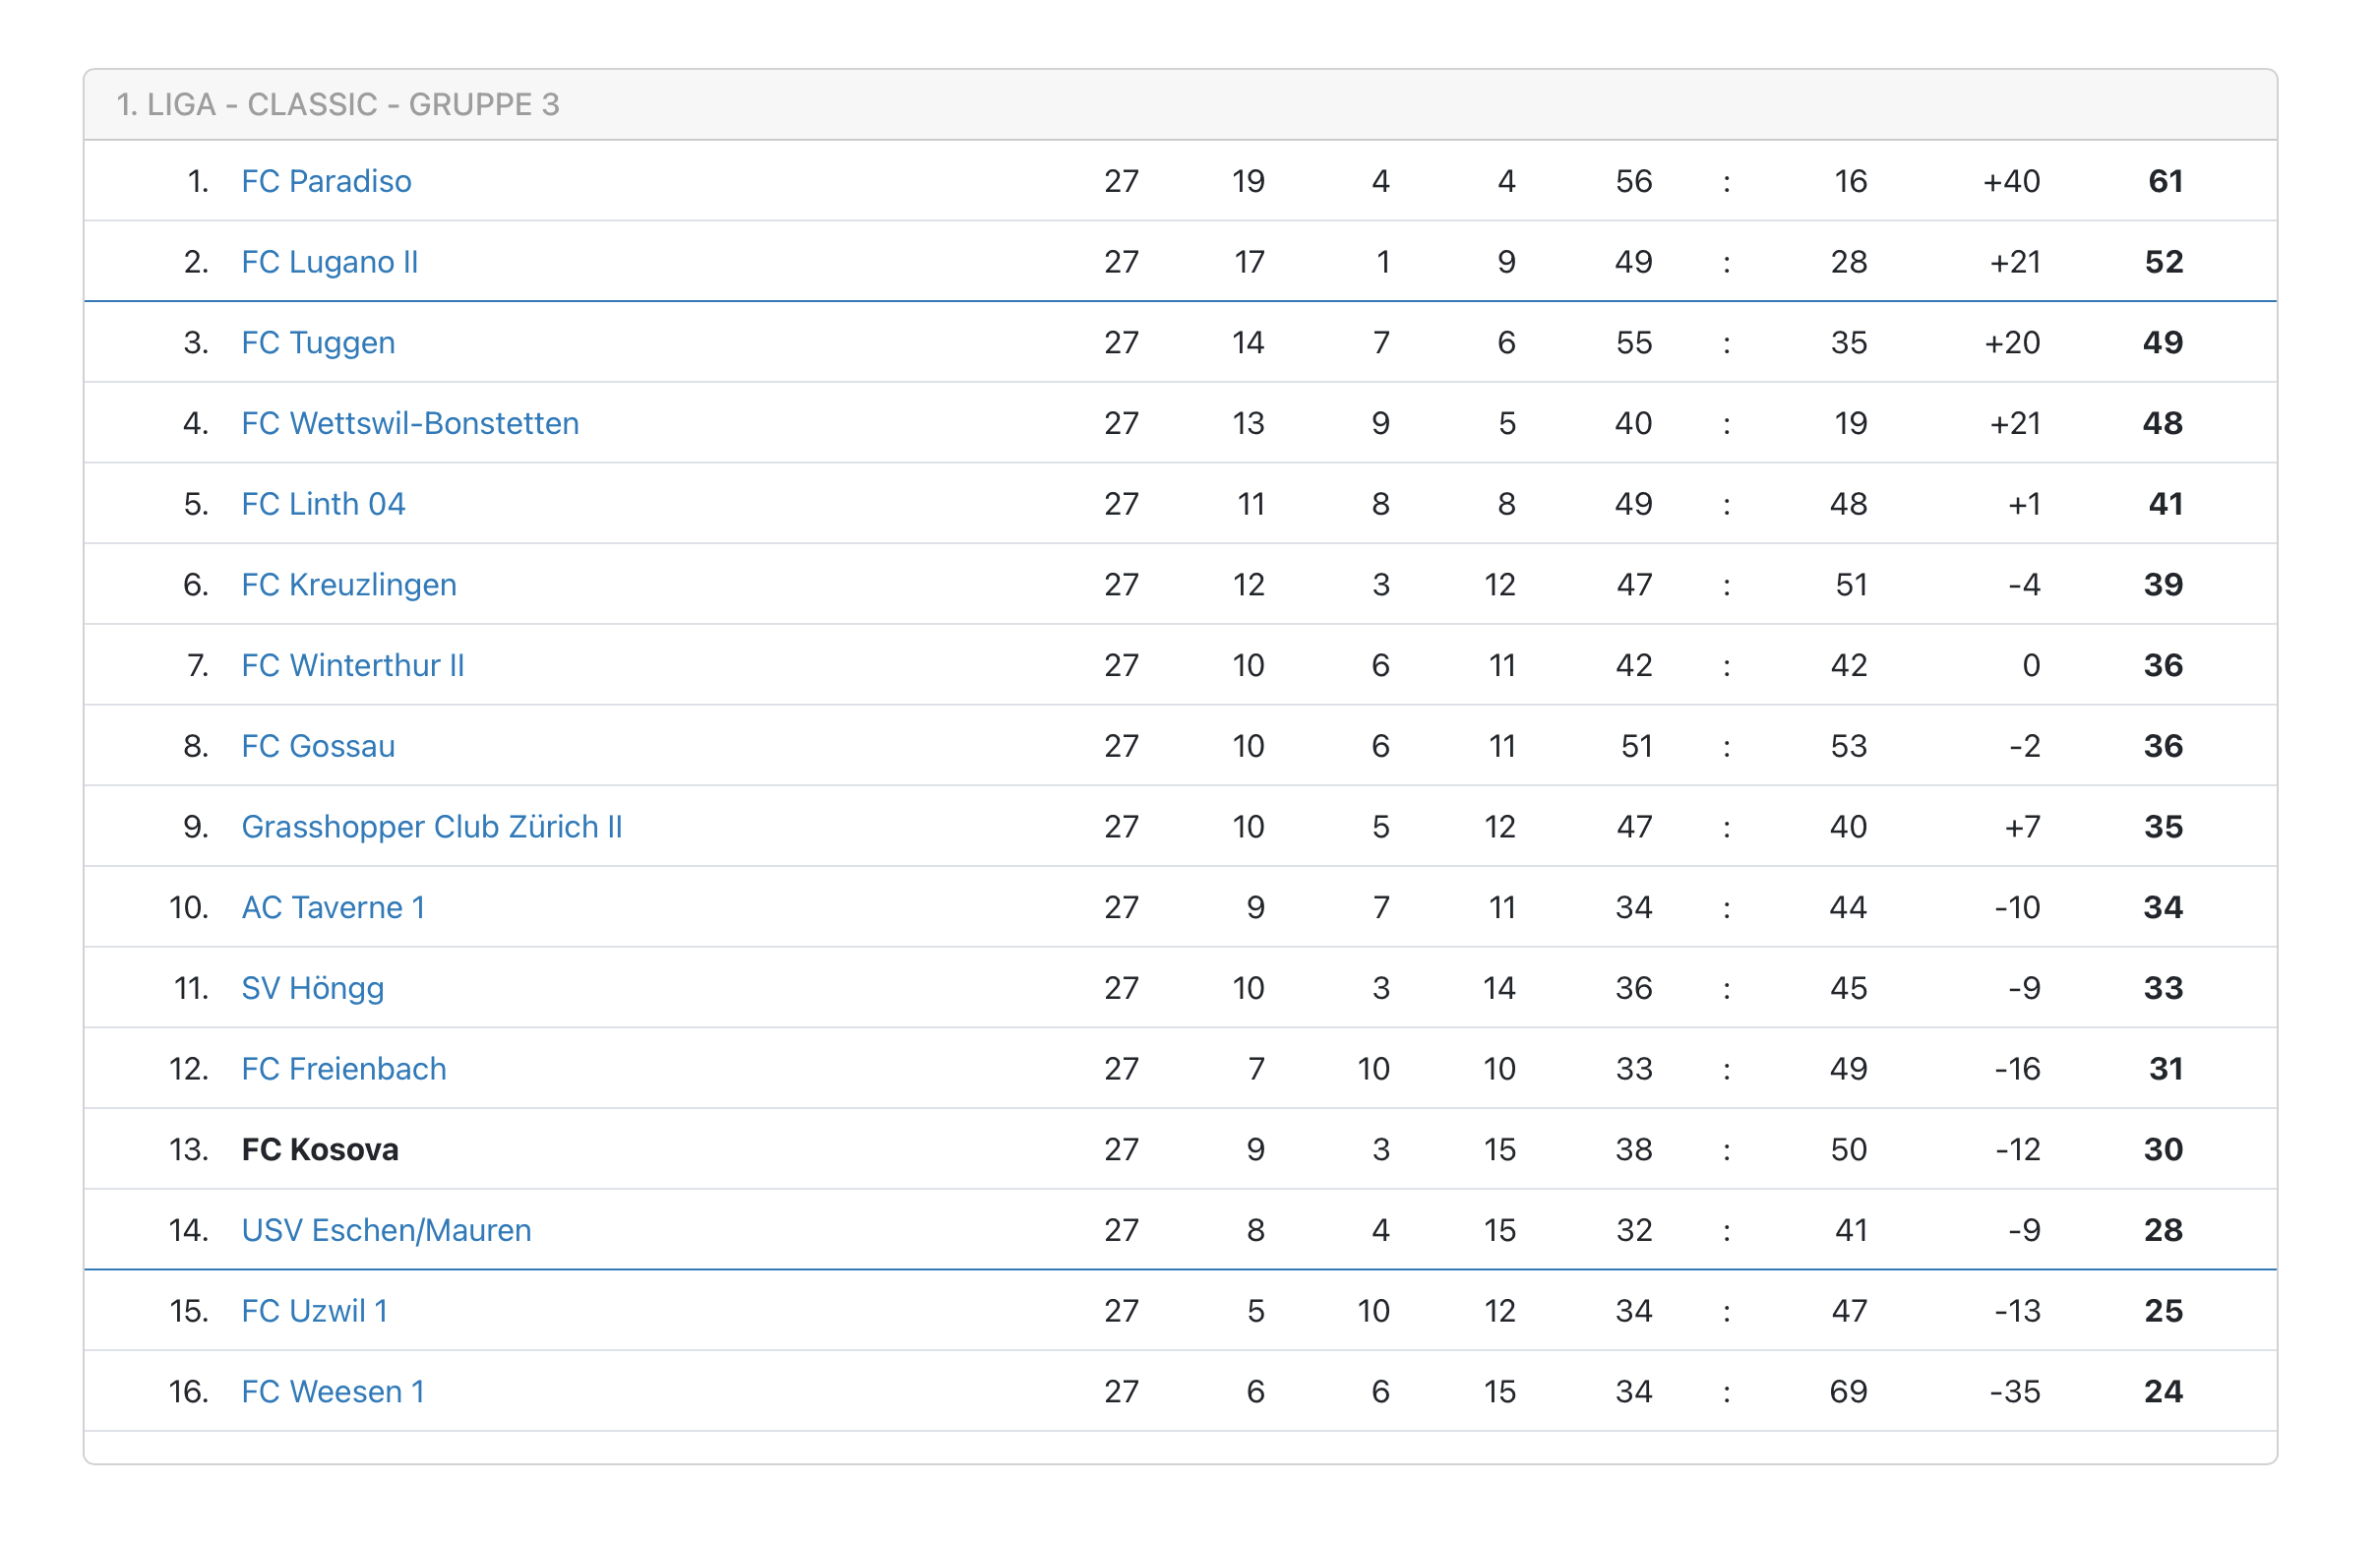
Task: Open the FC Gossau team page
Action: tap(318, 746)
